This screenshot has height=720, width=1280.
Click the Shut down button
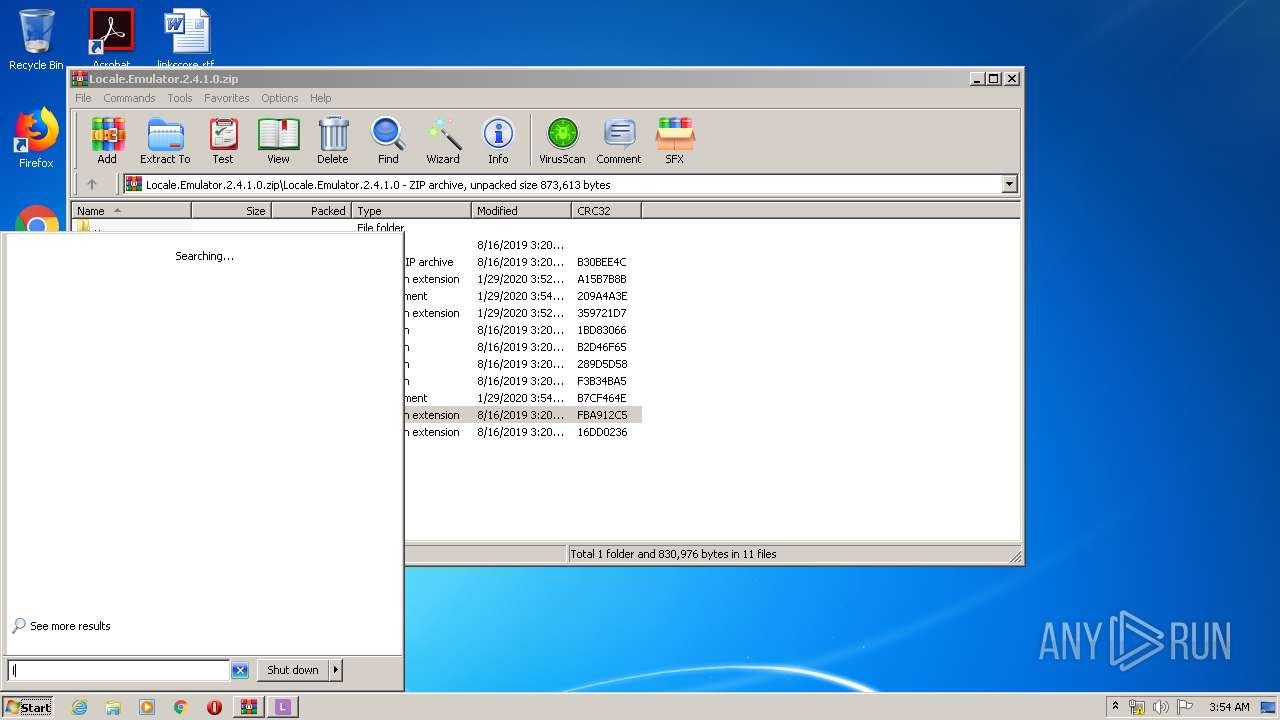coord(292,670)
